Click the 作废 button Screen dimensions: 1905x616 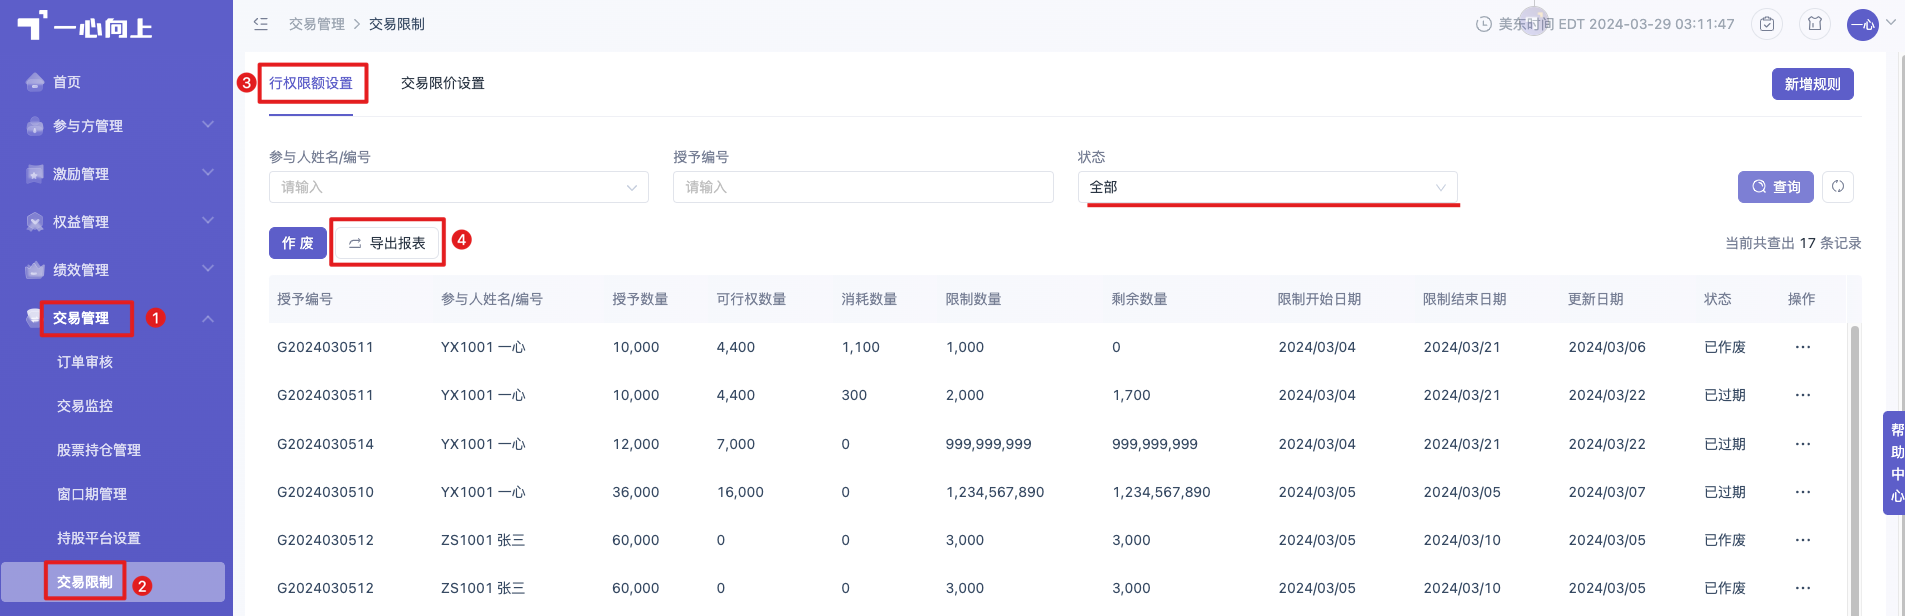coord(298,243)
